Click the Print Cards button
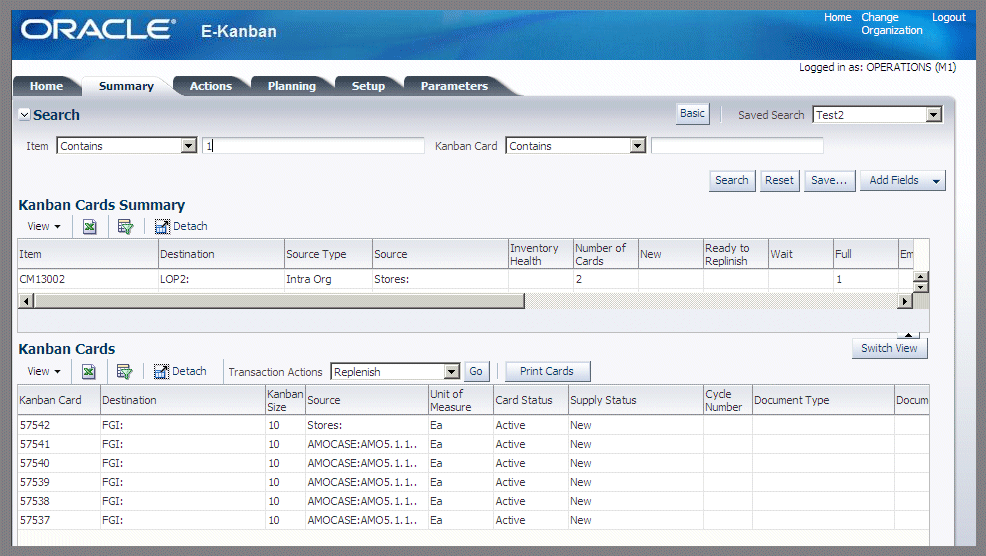Image resolution: width=986 pixels, height=556 pixels. 547,372
